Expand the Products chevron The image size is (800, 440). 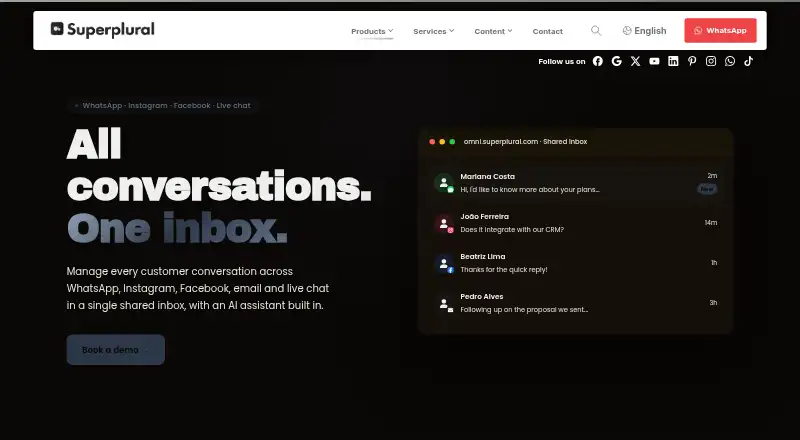click(390, 31)
